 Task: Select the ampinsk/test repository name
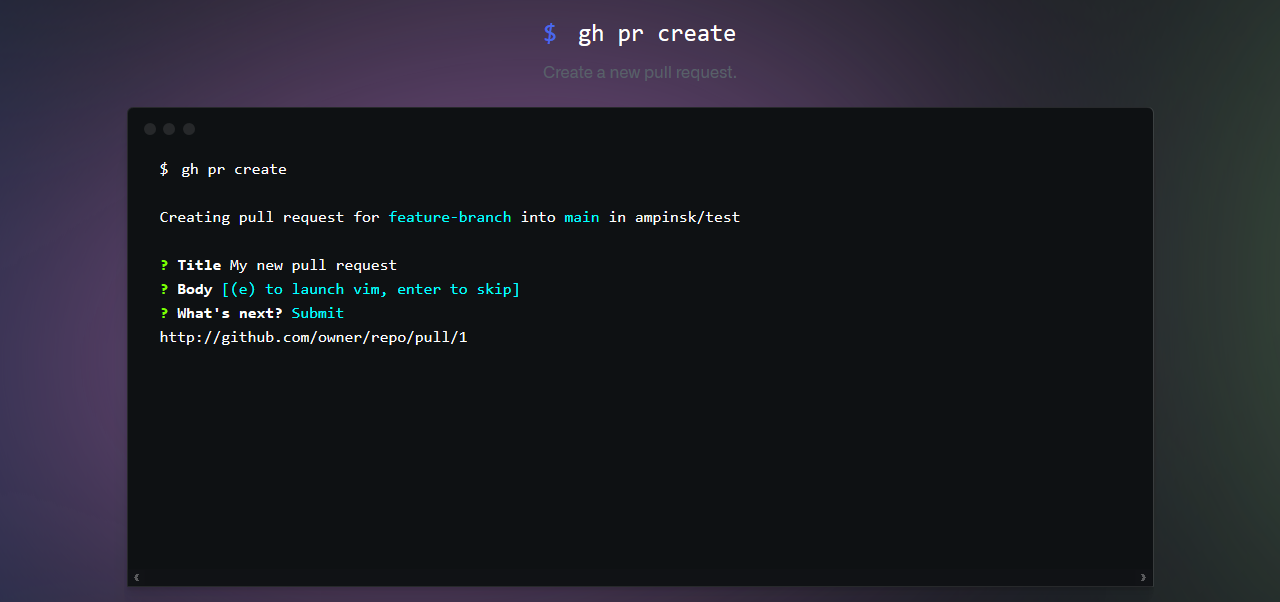pos(691,217)
